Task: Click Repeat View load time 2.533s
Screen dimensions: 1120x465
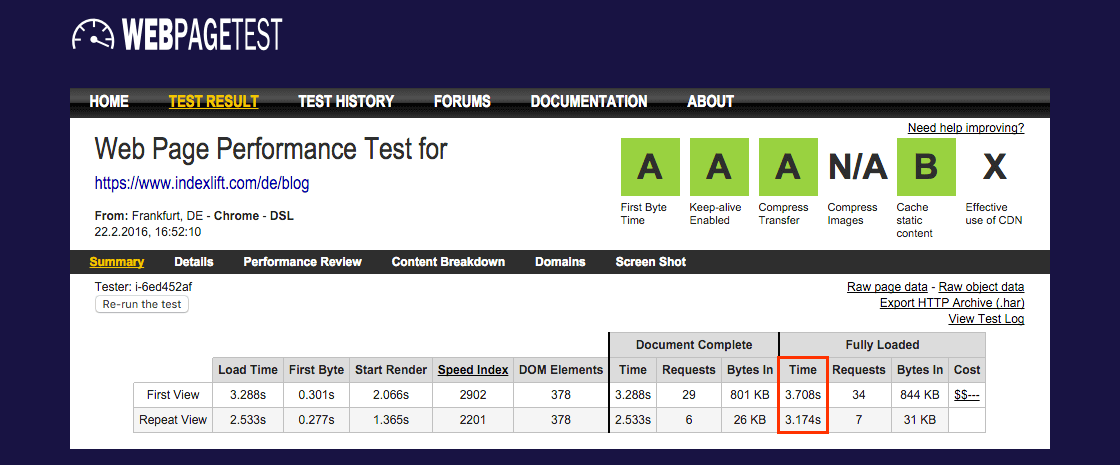Action: [x=248, y=420]
